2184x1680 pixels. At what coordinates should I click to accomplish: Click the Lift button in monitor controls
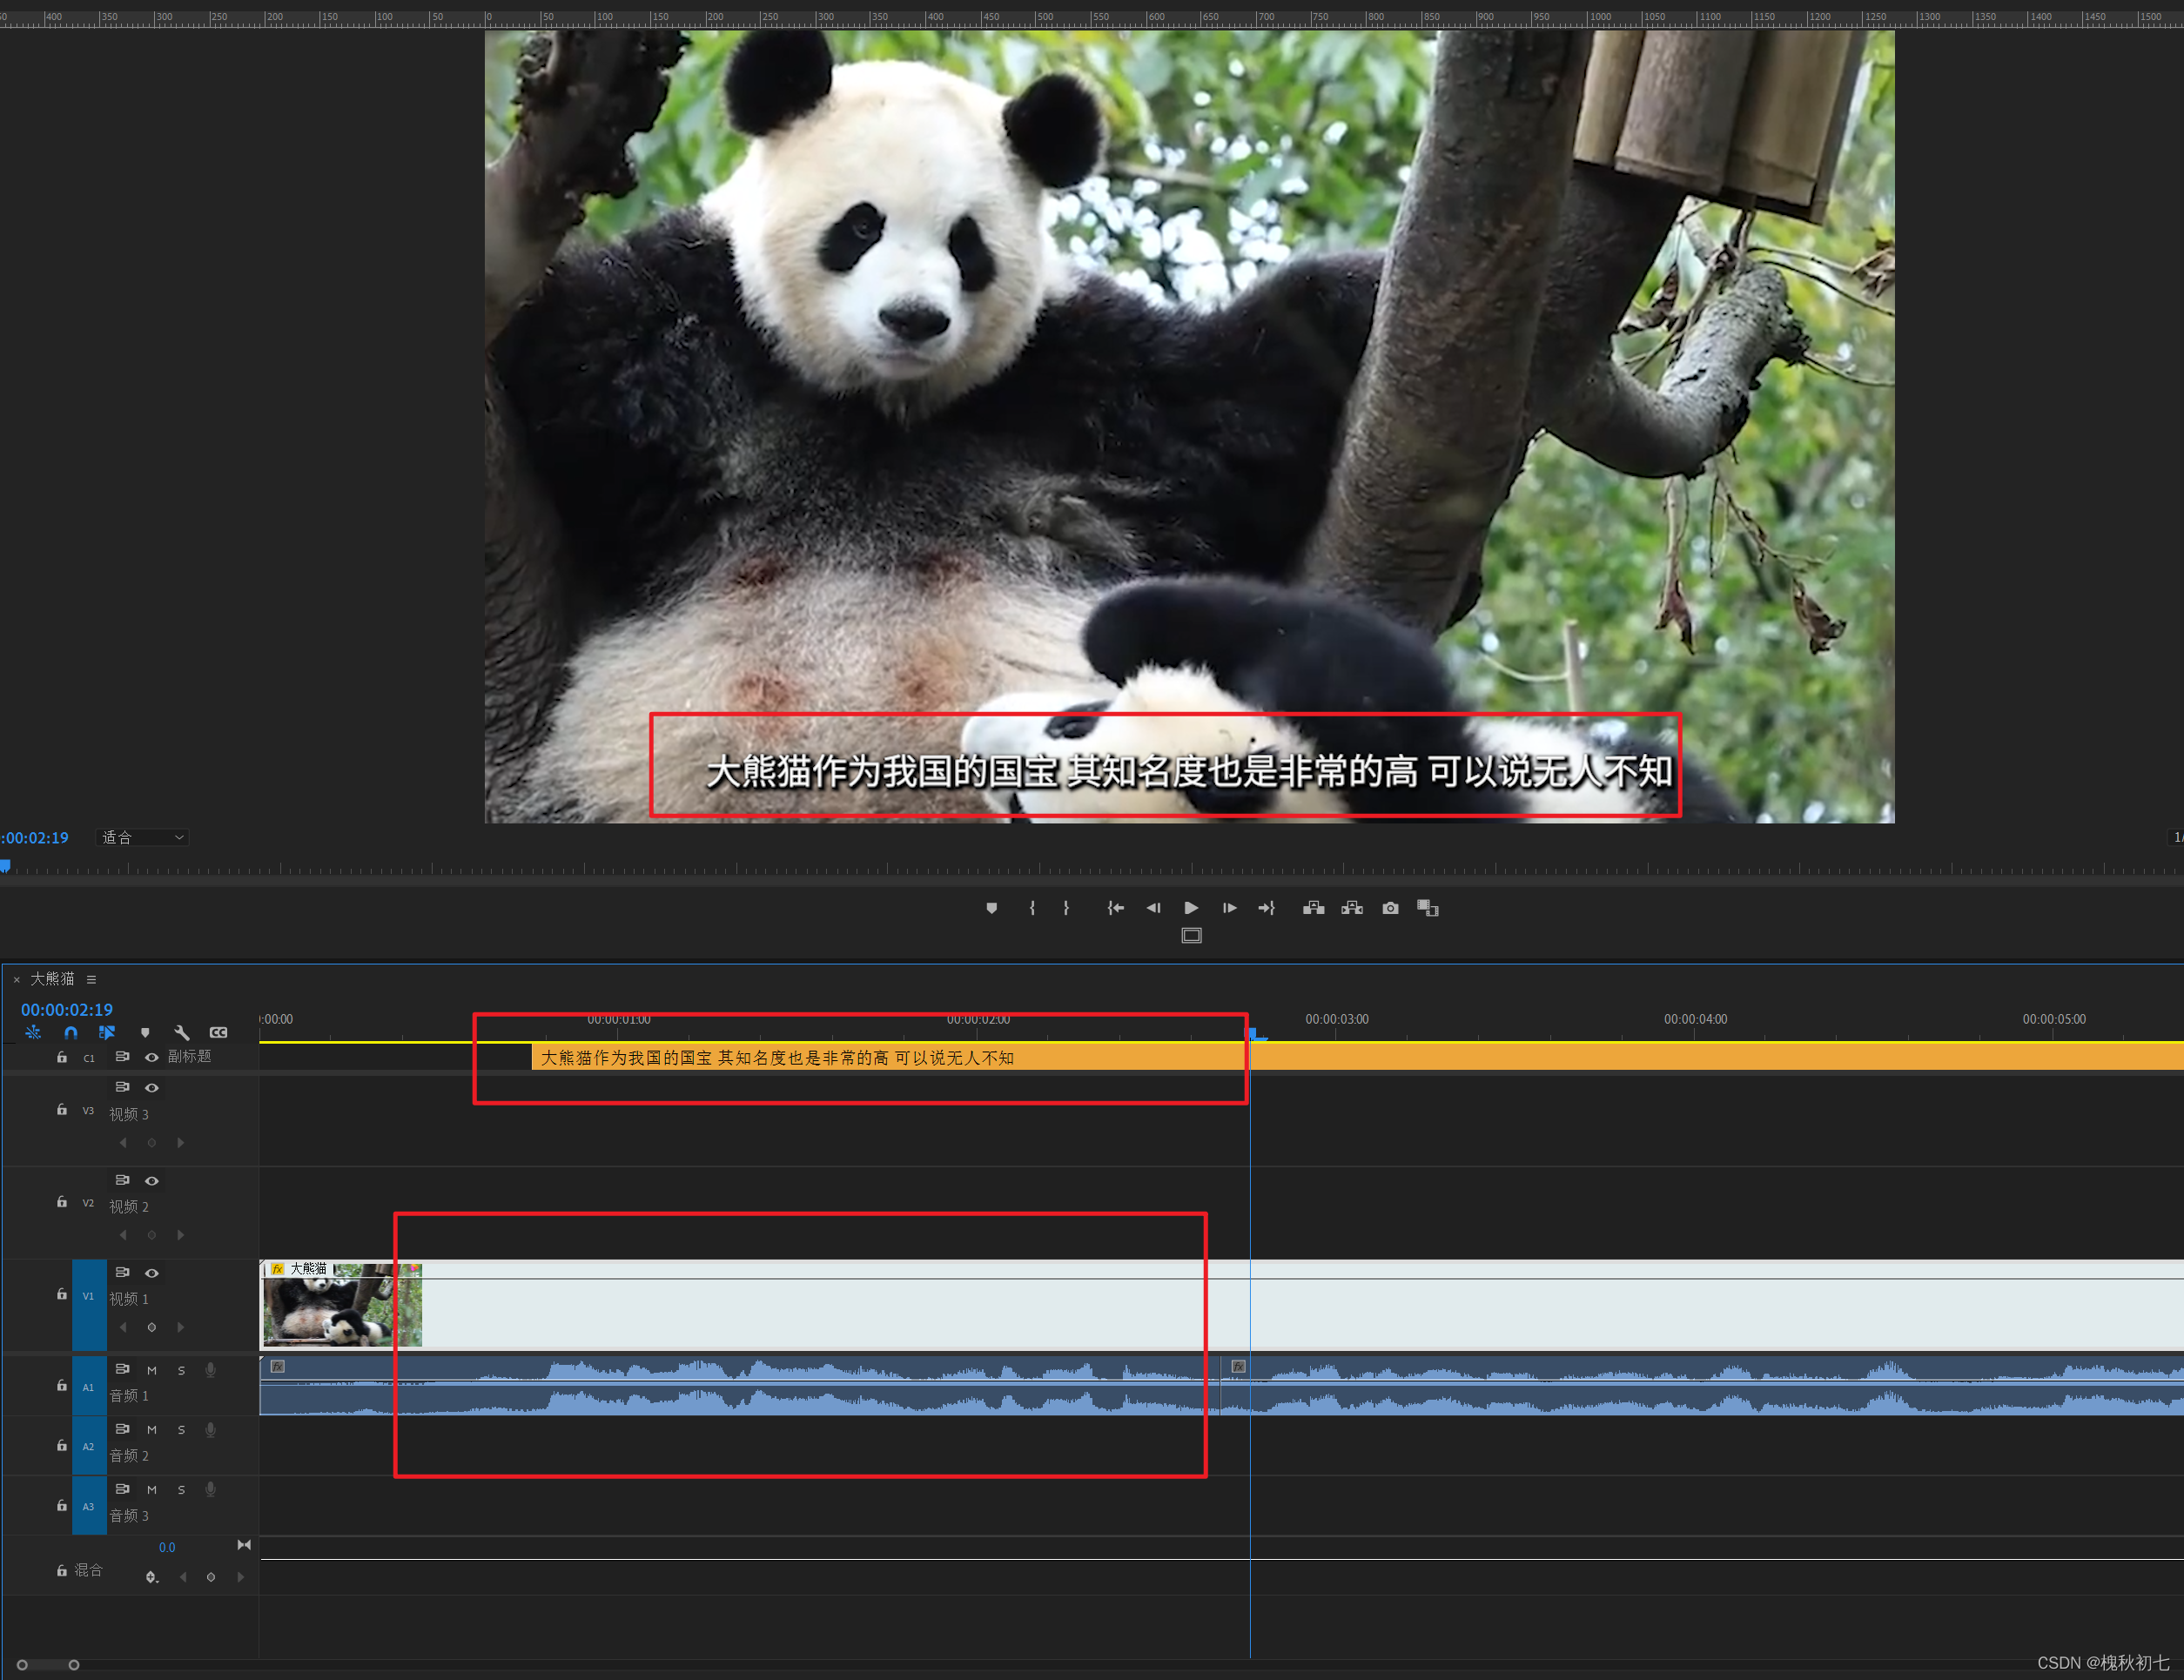tap(1313, 908)
